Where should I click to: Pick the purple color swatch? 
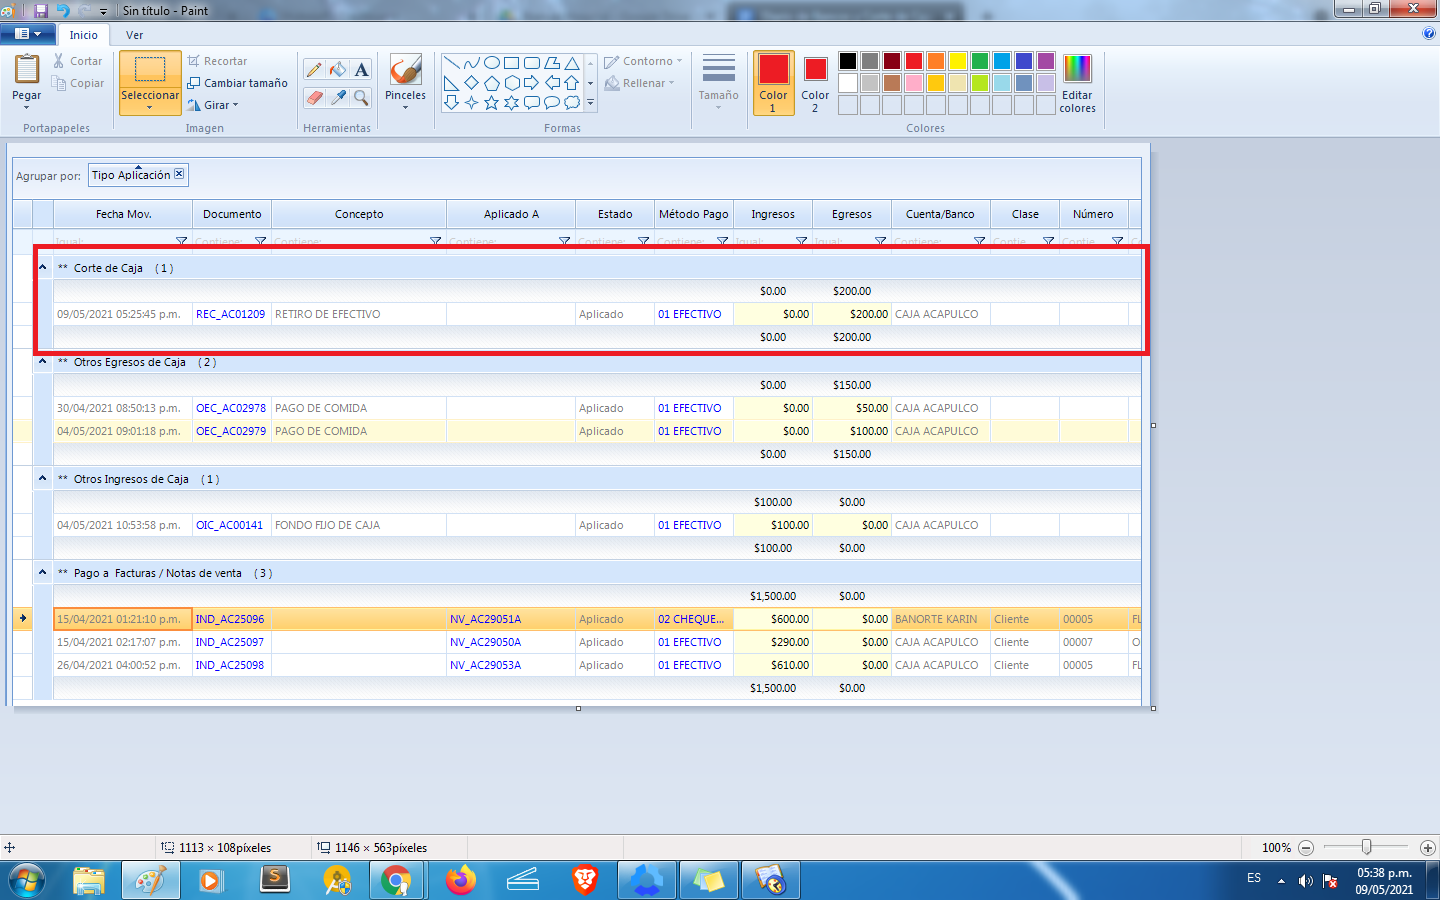click(1046, 61)
